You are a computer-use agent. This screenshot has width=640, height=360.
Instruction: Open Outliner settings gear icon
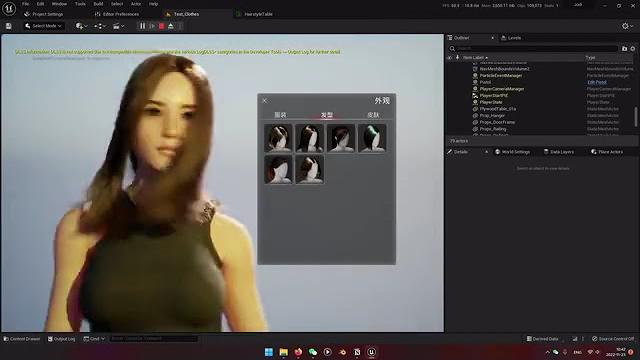633,49
